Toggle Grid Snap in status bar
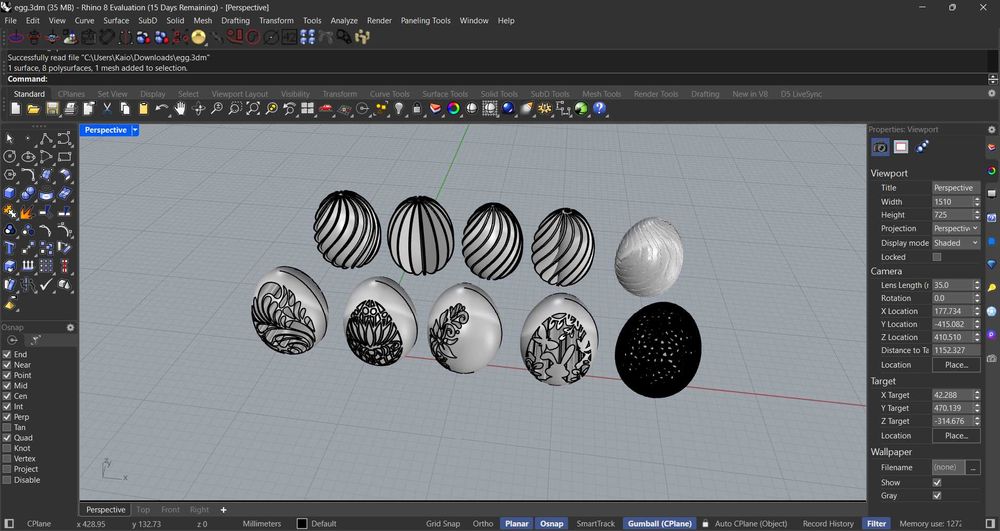 pyautogui.click(x=443, y=524)
